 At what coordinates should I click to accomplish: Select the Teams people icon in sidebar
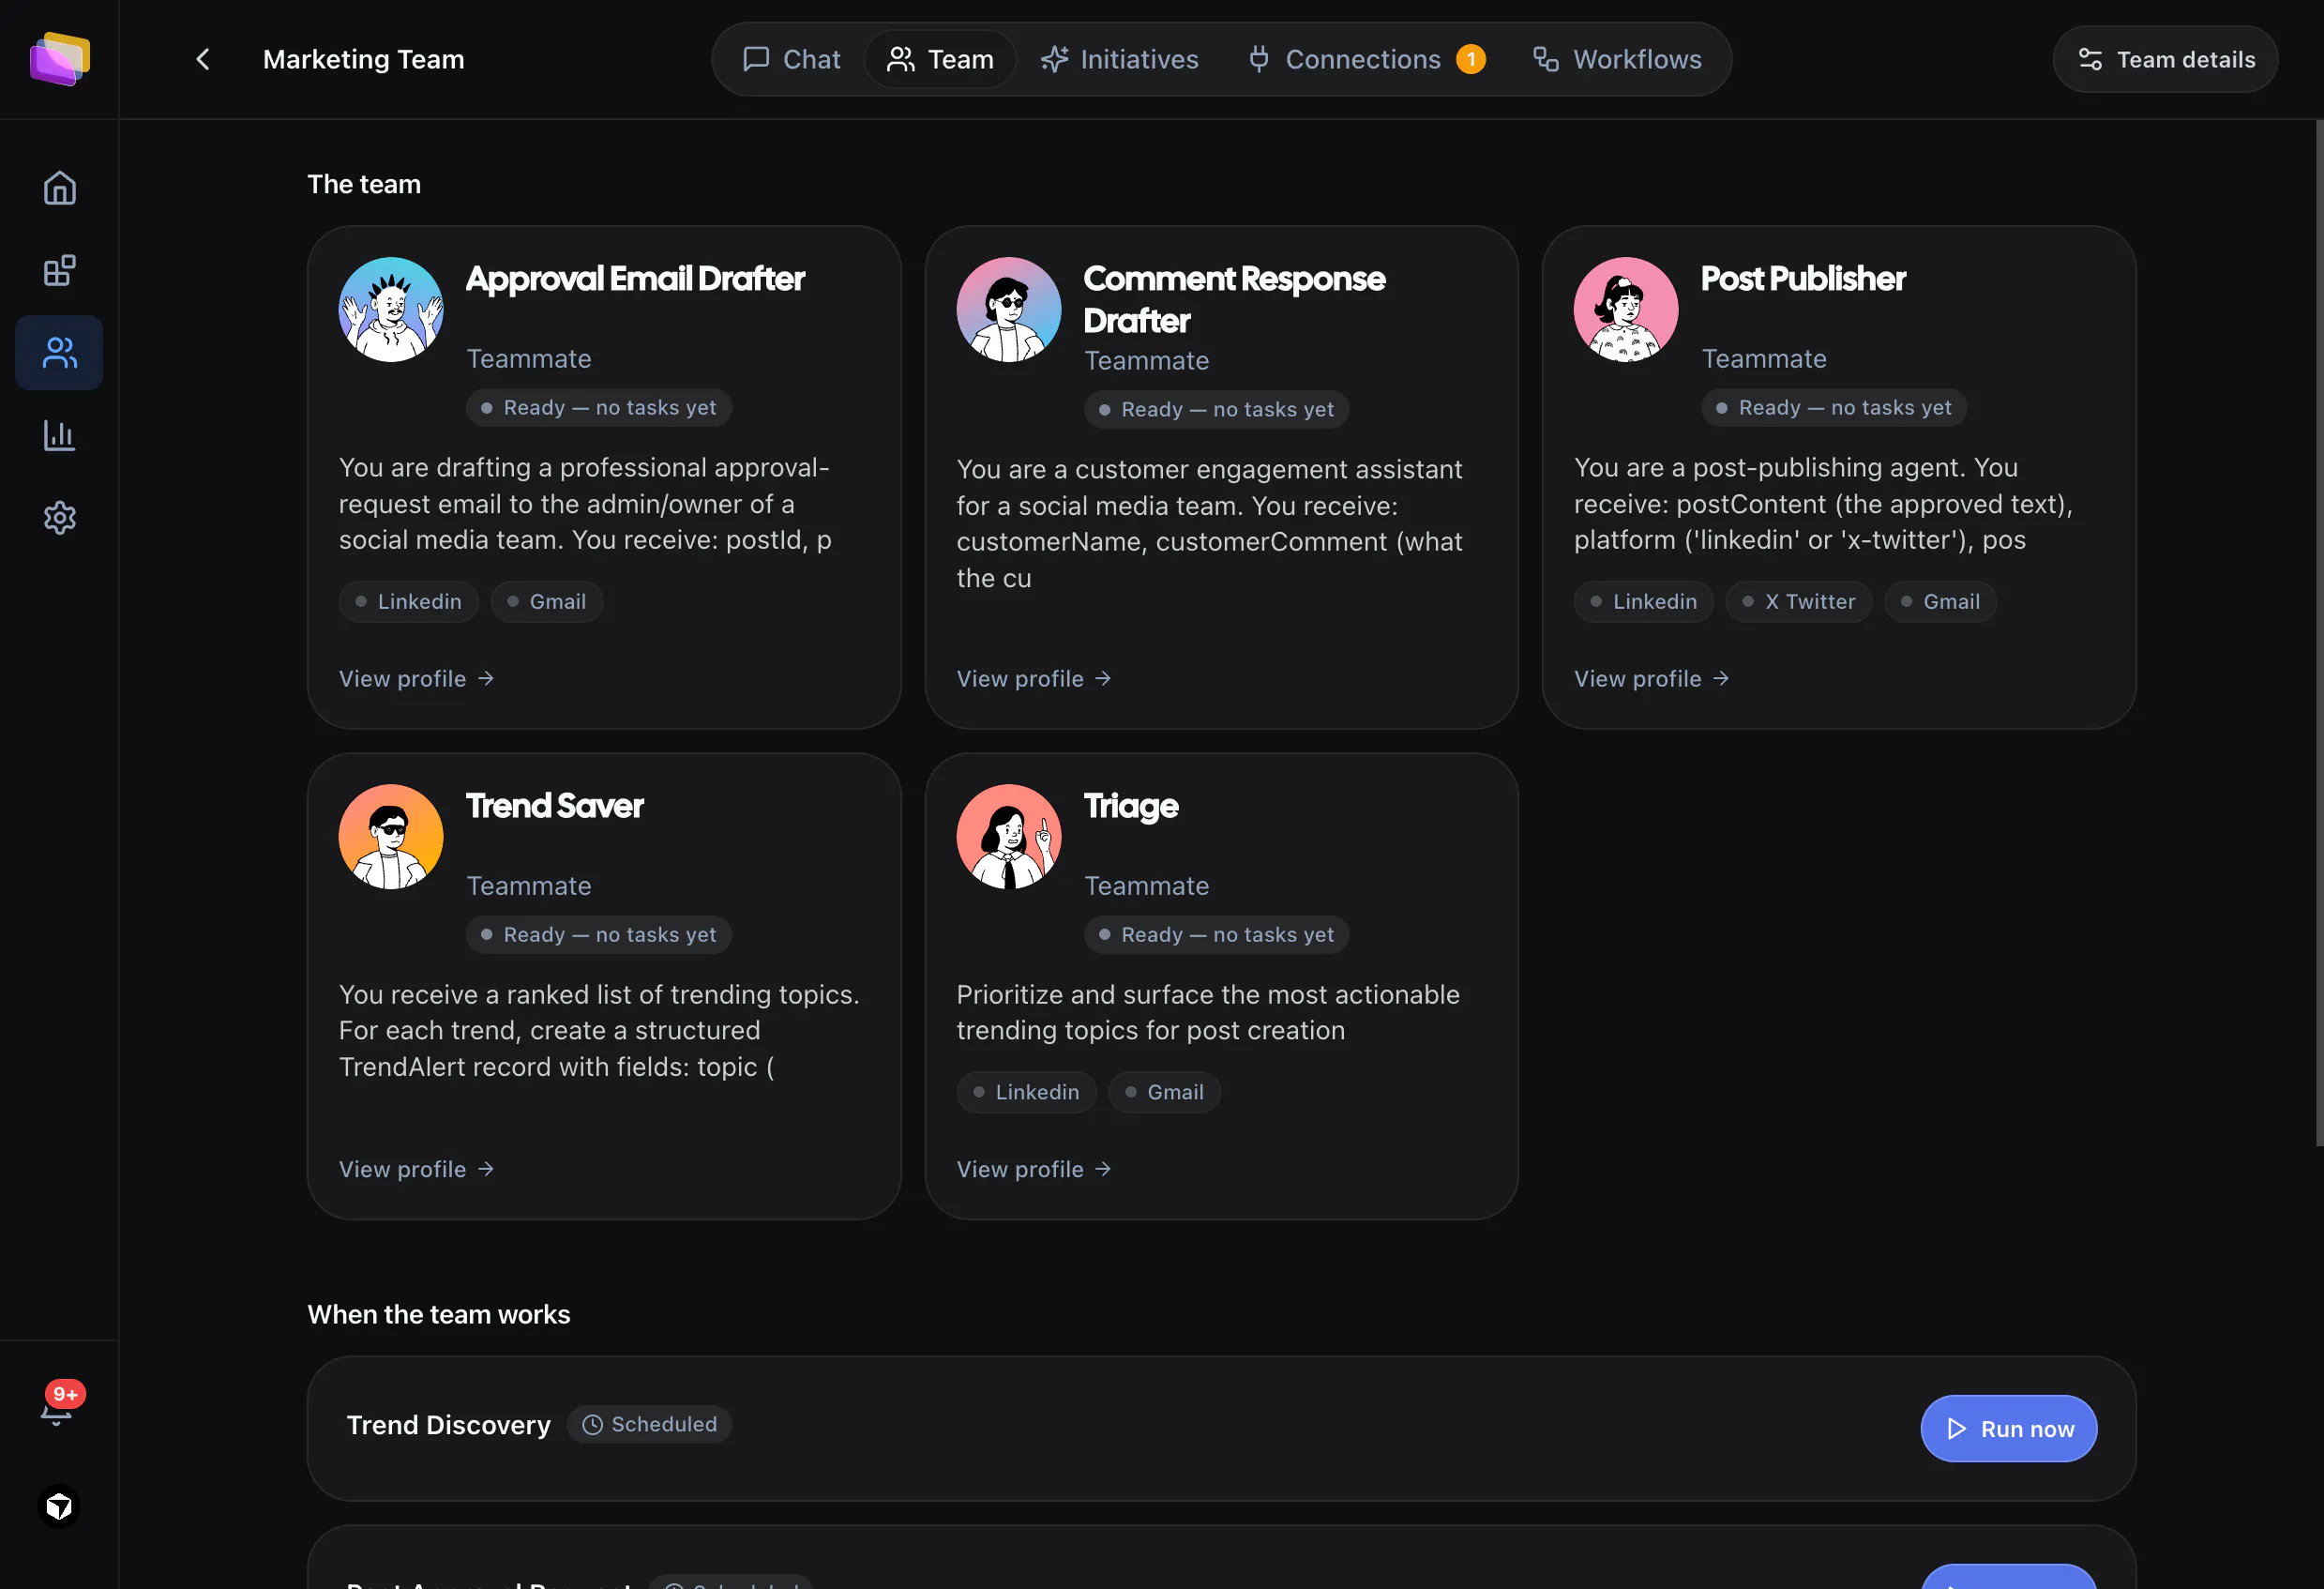tap(59, 353)
